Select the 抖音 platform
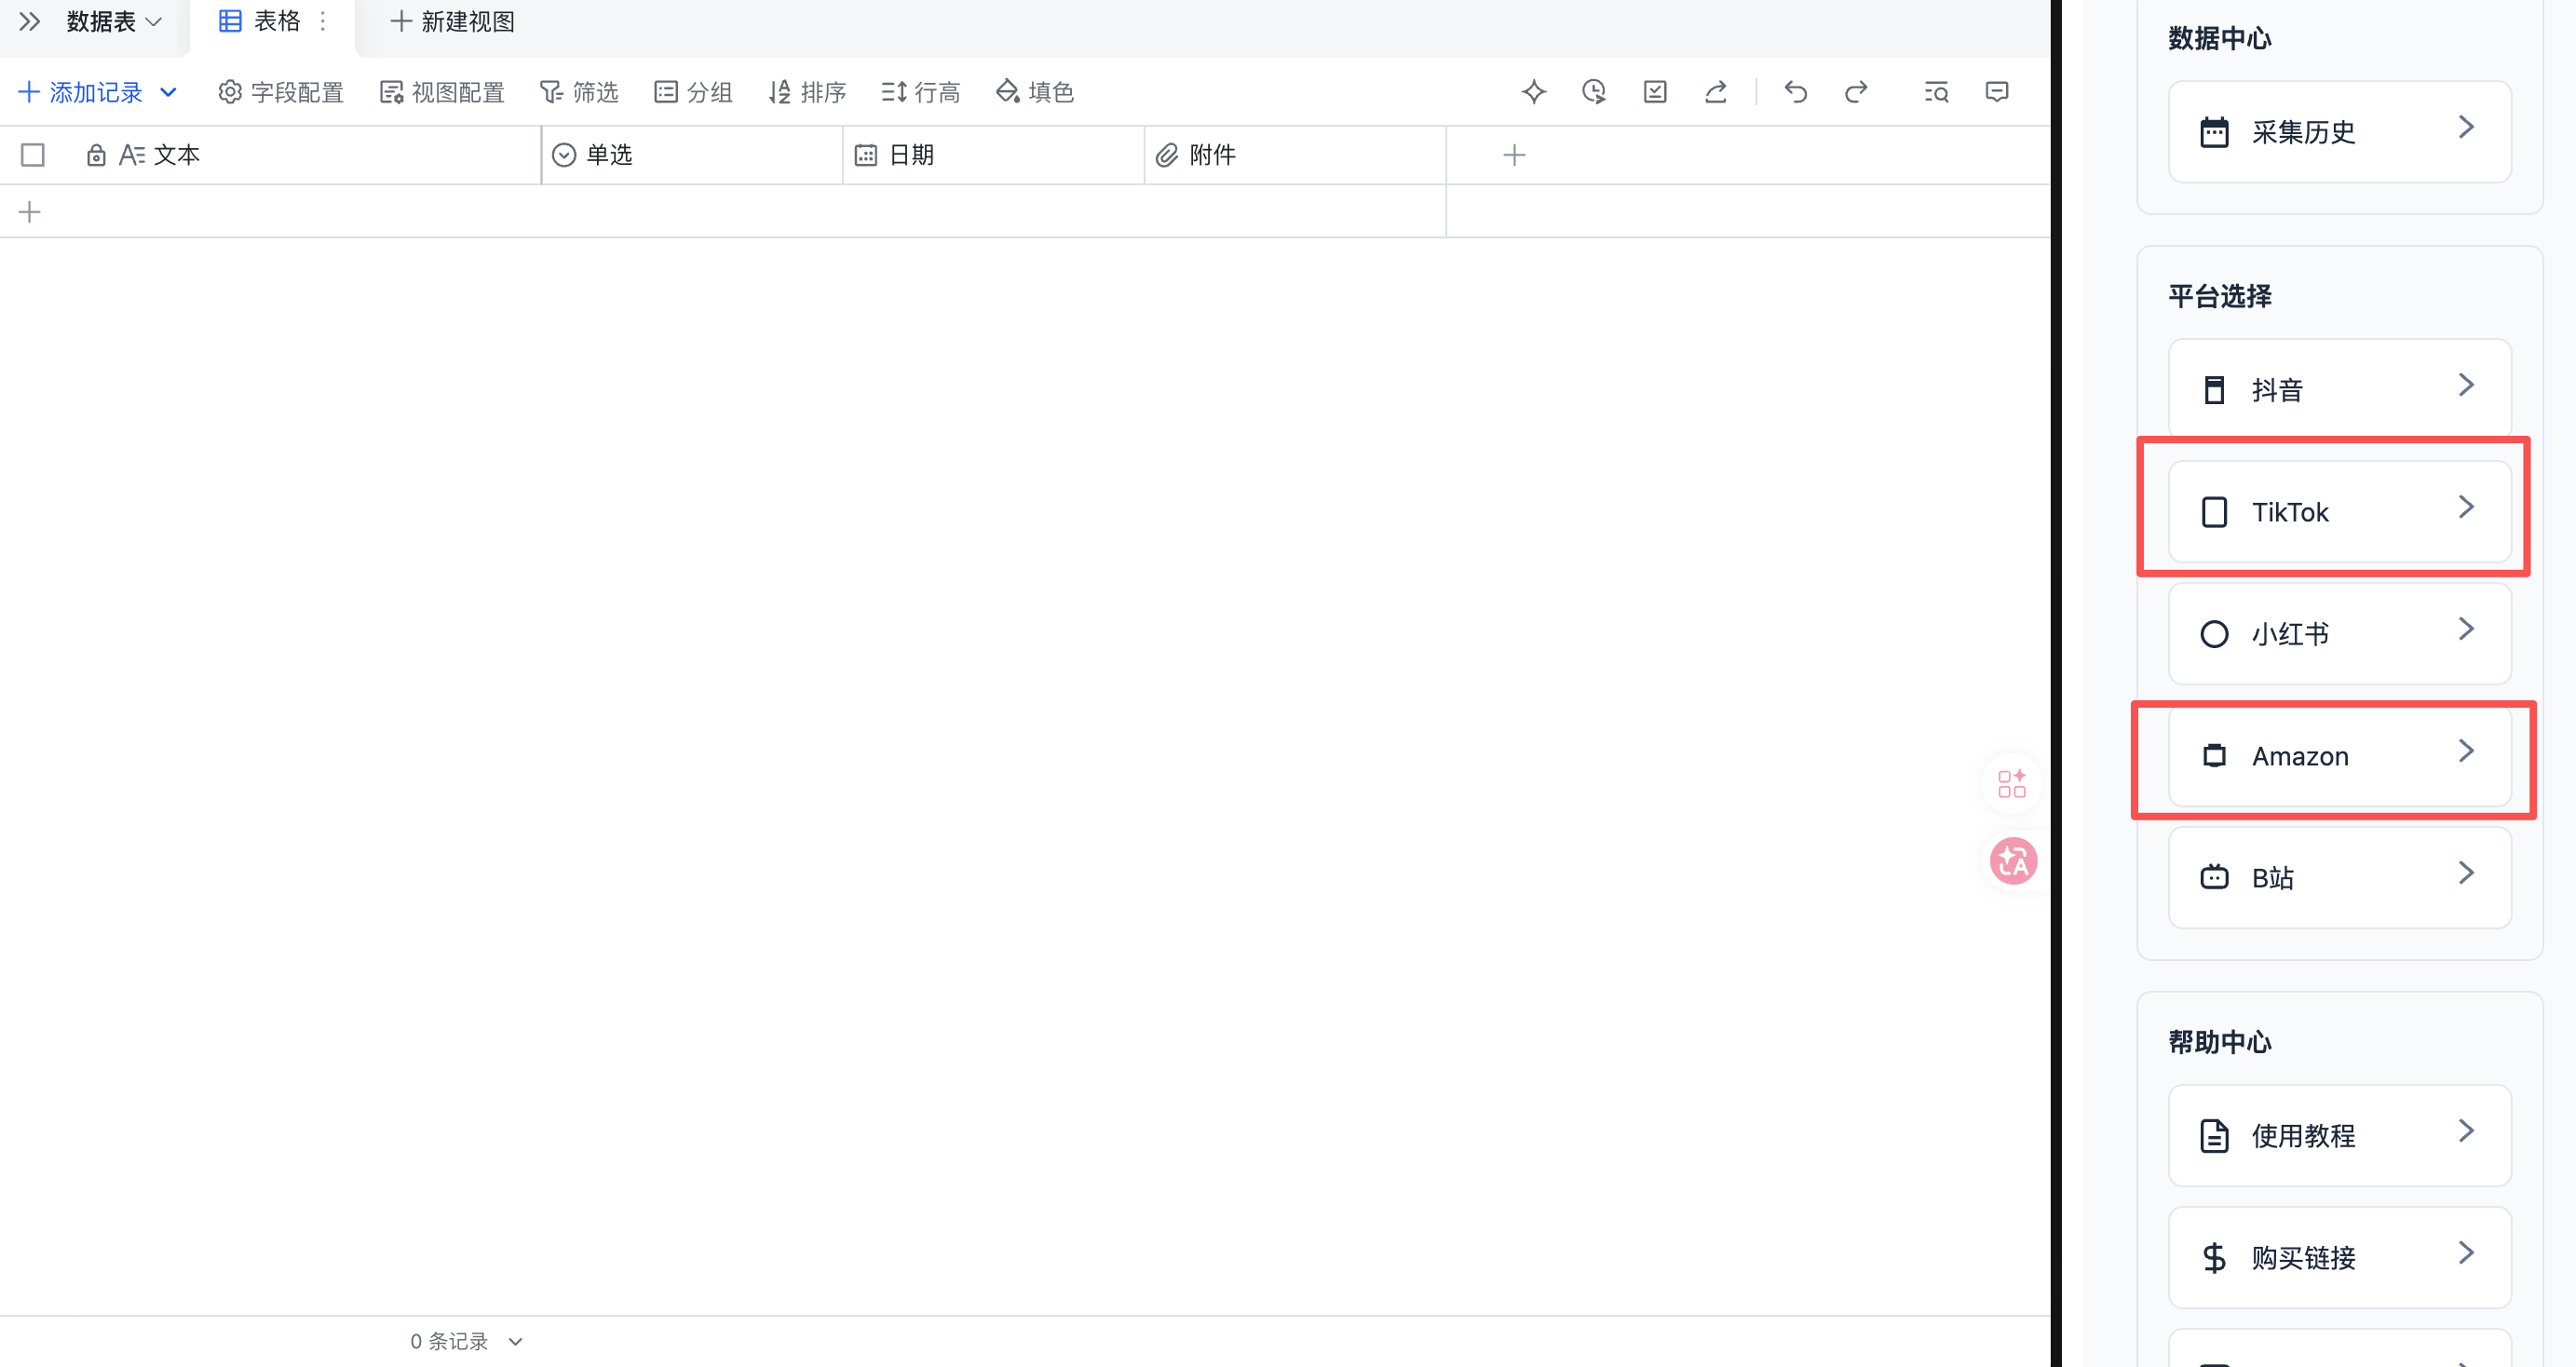2576x1367 pixels. 2339,389
